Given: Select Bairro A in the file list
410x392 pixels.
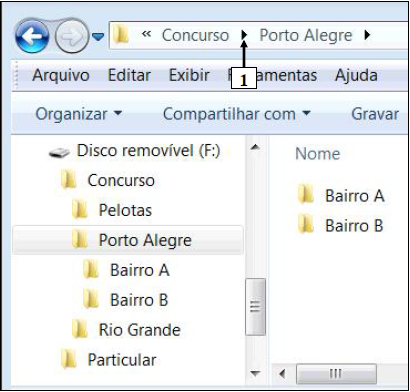Looking at the screenshot, I should click(x=355, y=196).
